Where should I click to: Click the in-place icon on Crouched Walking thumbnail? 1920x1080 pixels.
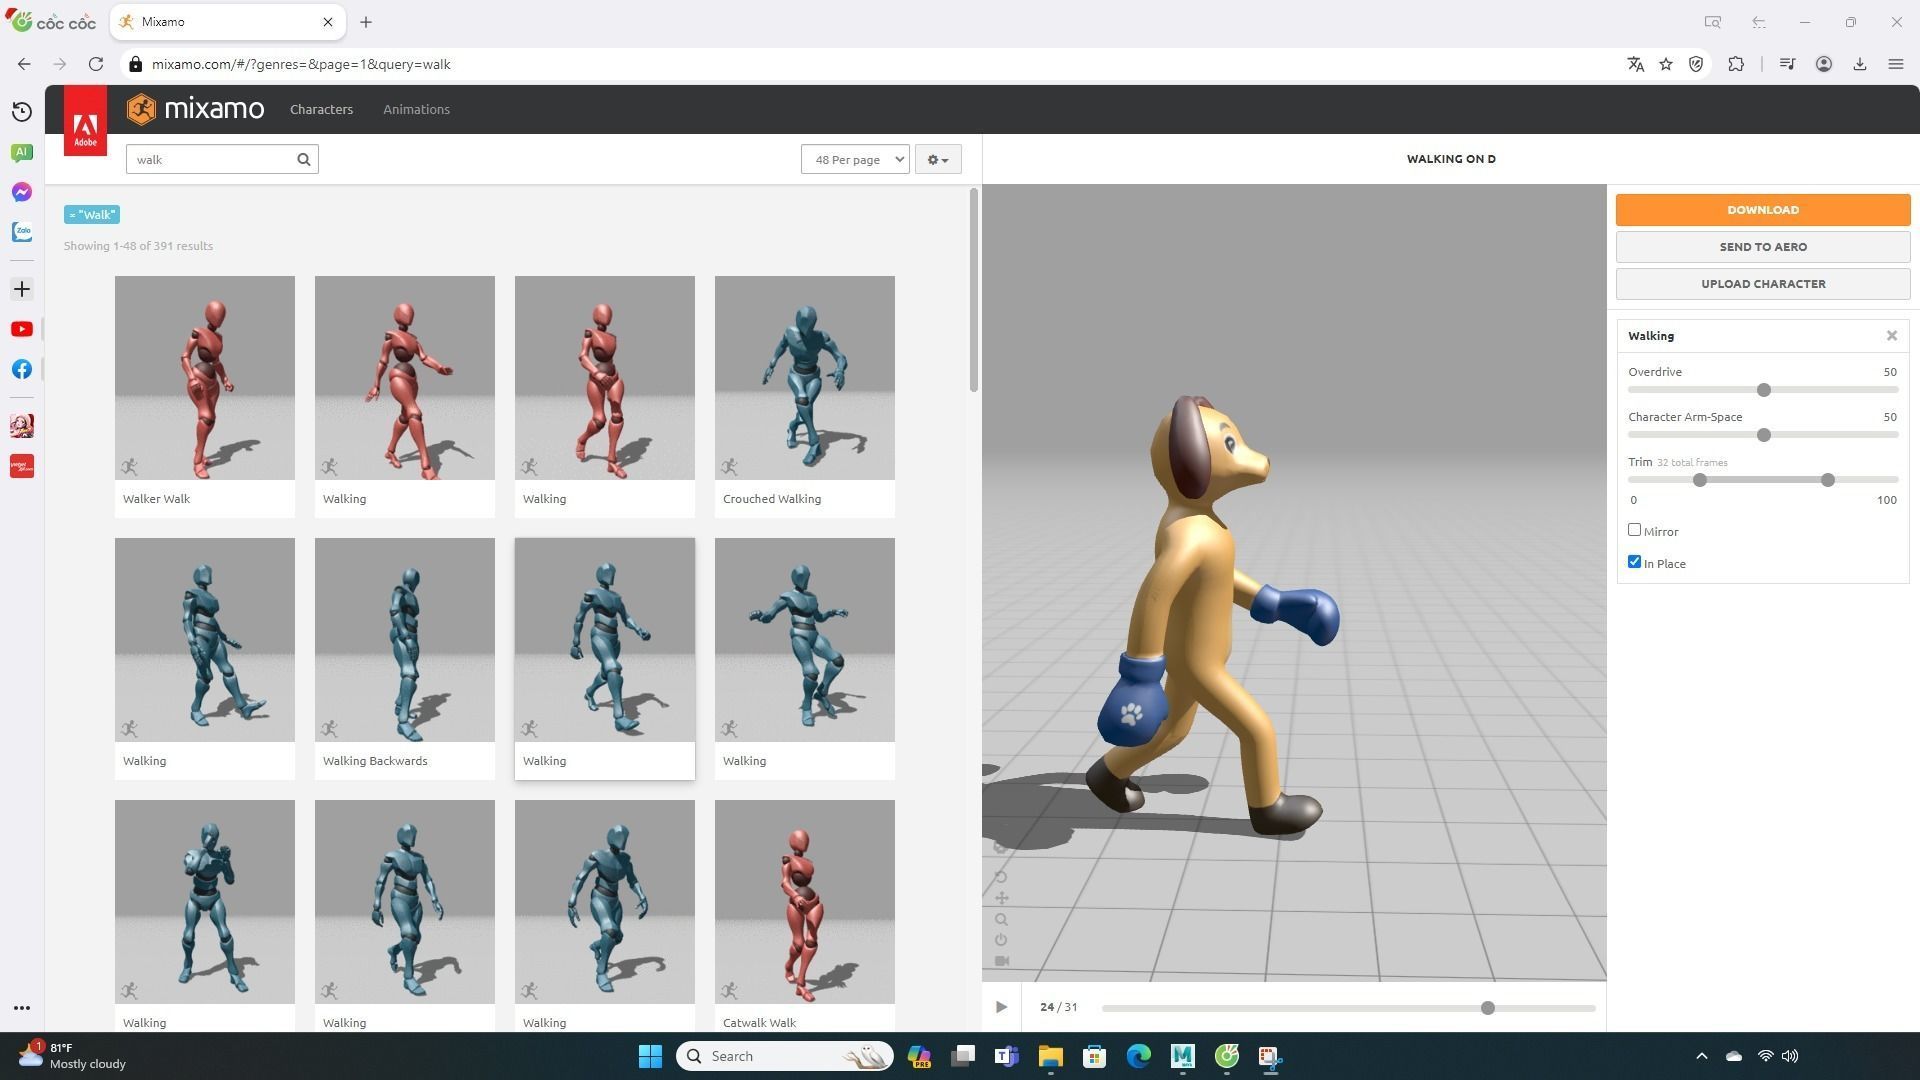tap(729, 467)
